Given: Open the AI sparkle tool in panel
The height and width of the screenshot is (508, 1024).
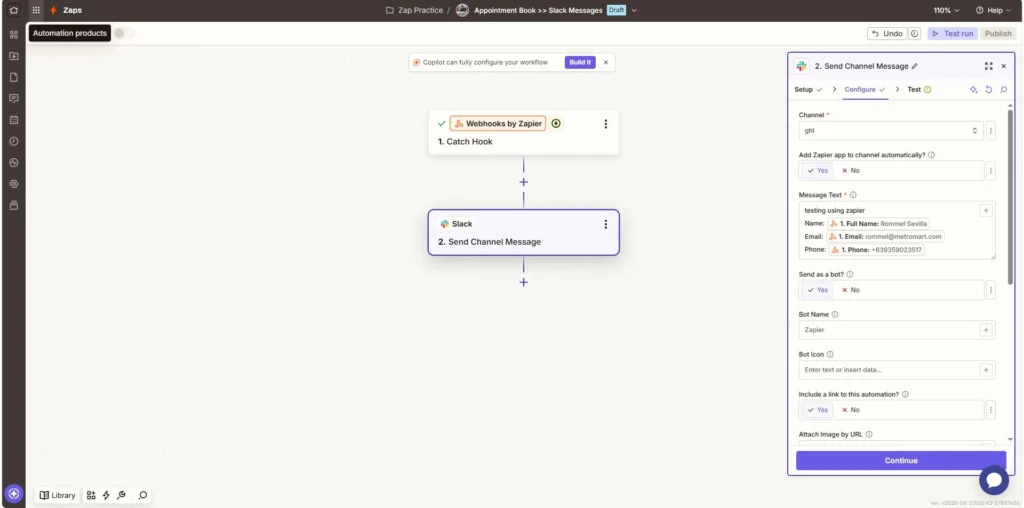Looking at the screenshot, I should pos(973,89).
